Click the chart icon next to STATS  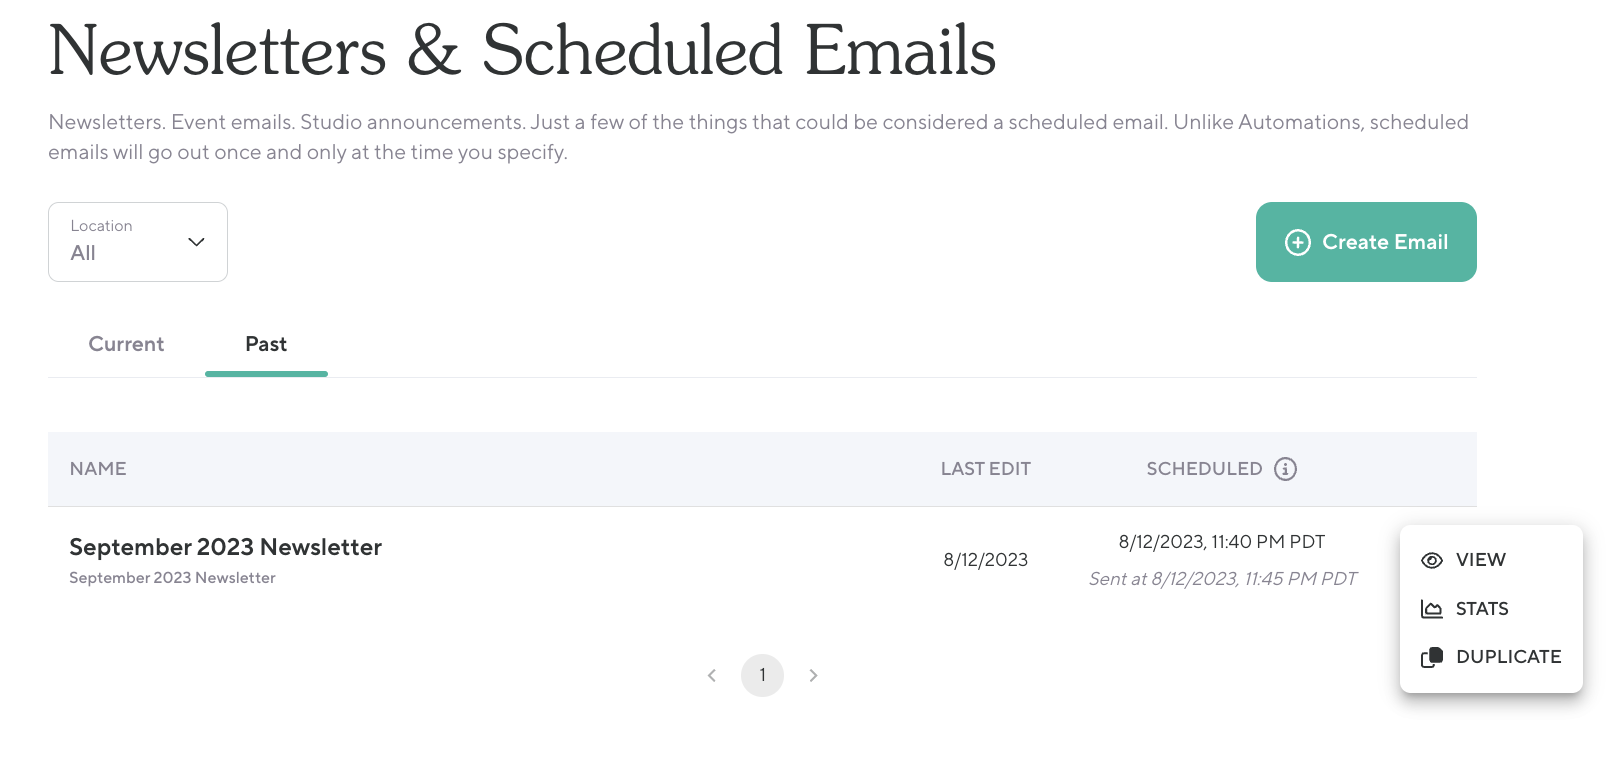[x=1432, y=609]
